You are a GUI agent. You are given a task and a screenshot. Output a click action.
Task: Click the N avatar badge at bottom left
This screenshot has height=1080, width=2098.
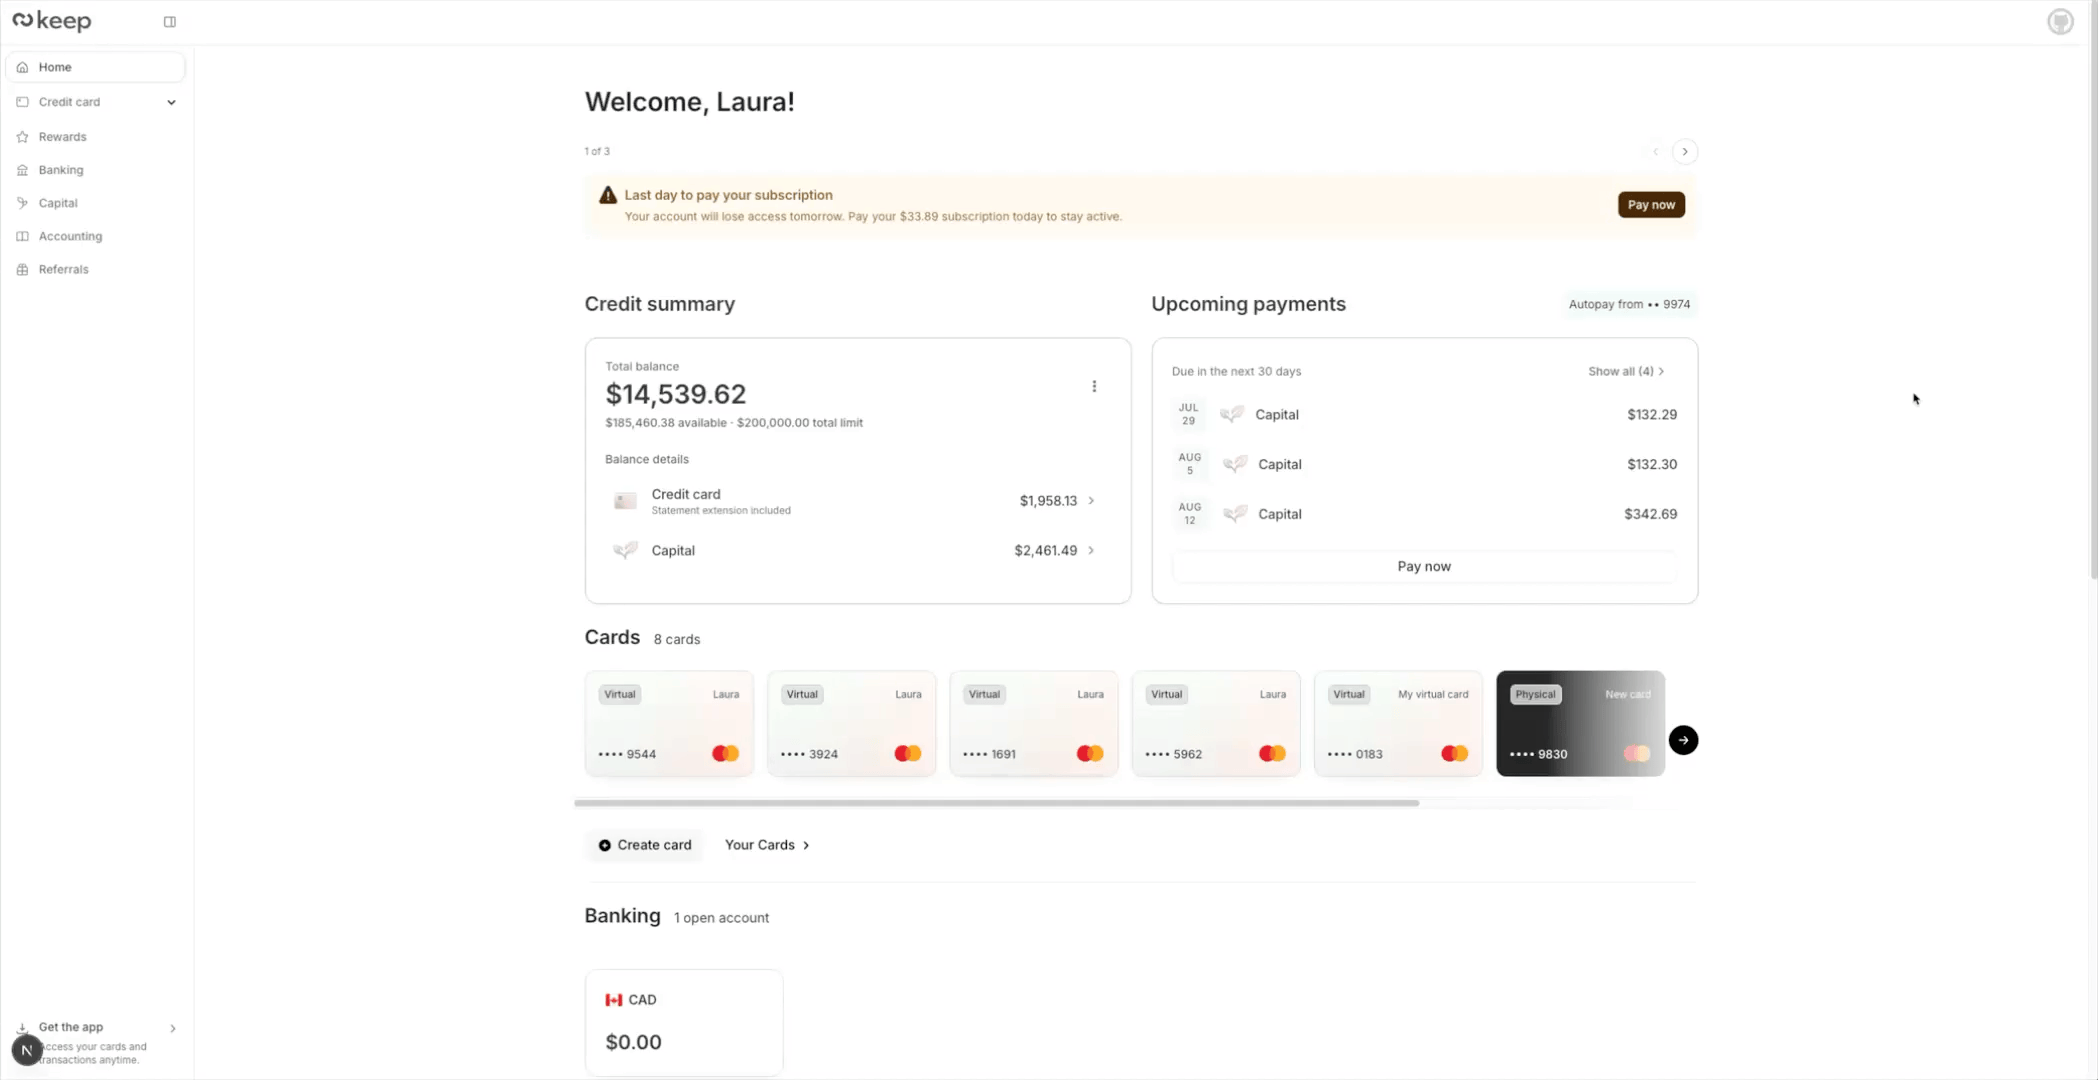click(x=27, y=1050)
